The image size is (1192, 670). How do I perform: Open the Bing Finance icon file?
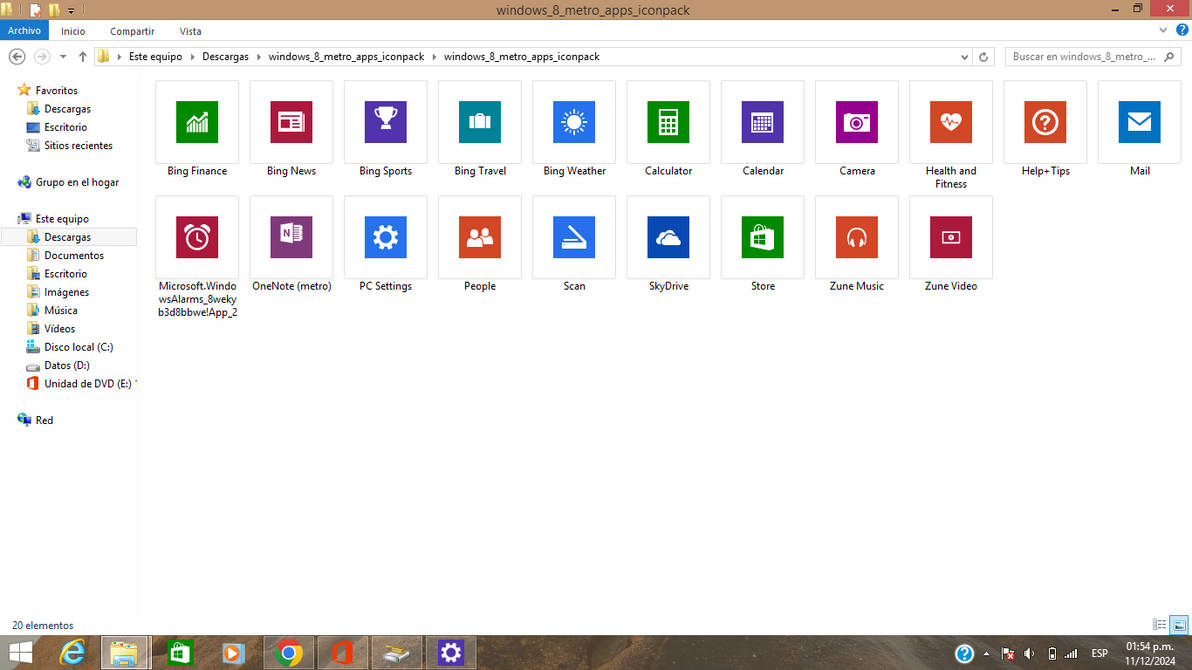[196, 122]
